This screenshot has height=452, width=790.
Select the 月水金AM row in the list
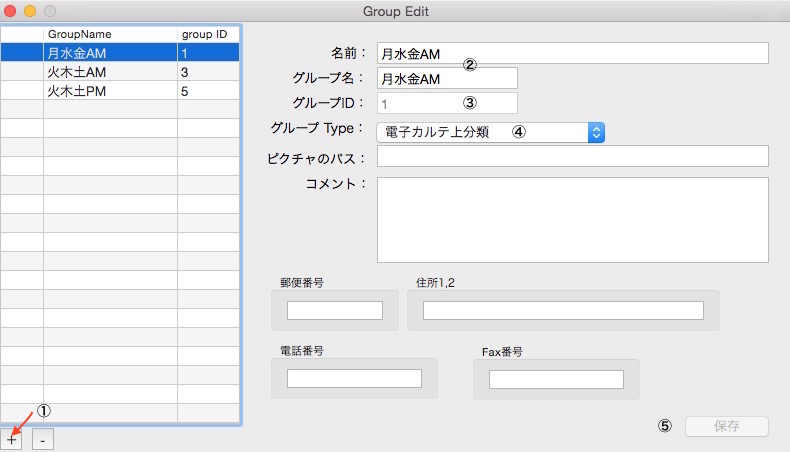(x=110, y=53)
